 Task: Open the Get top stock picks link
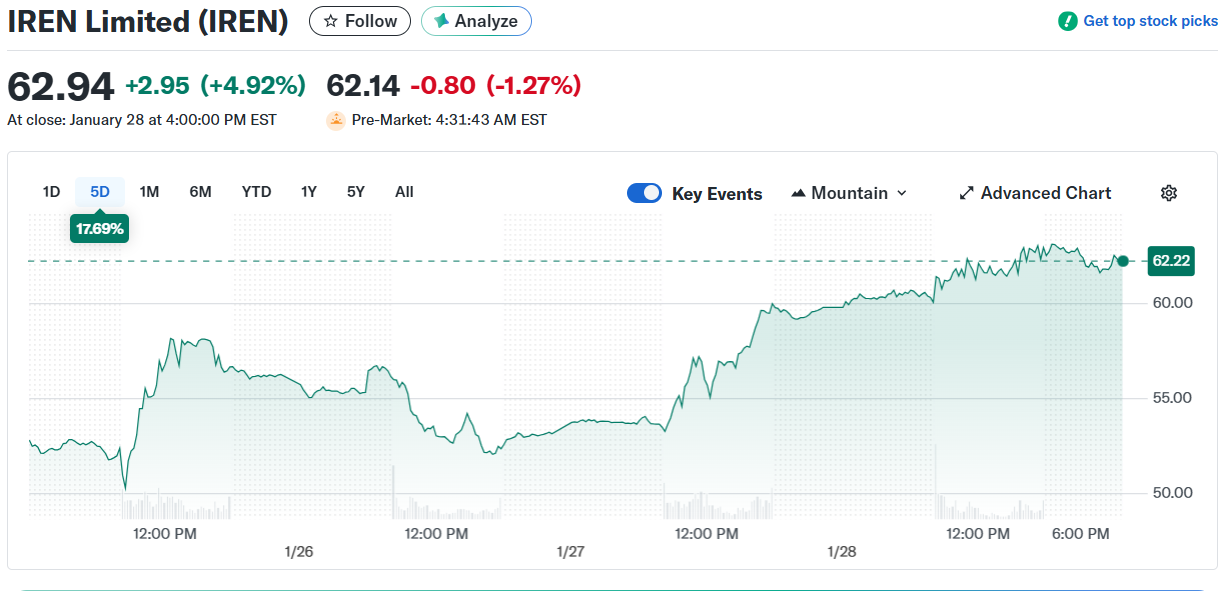click(1150, 21)
